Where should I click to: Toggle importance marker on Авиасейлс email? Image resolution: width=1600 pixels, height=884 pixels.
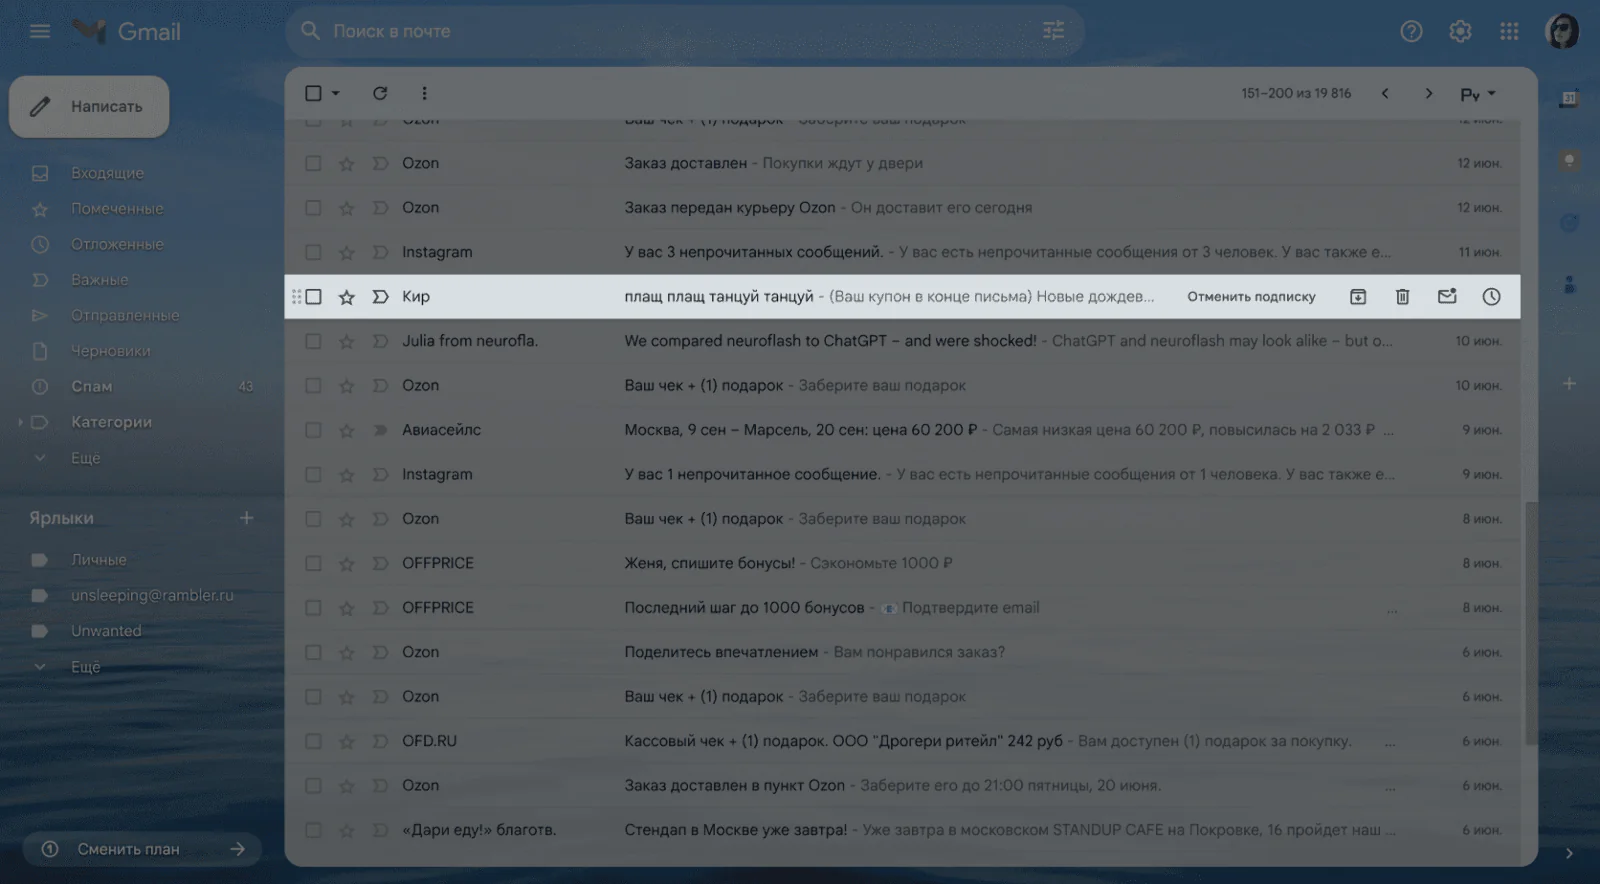(380, 430)
